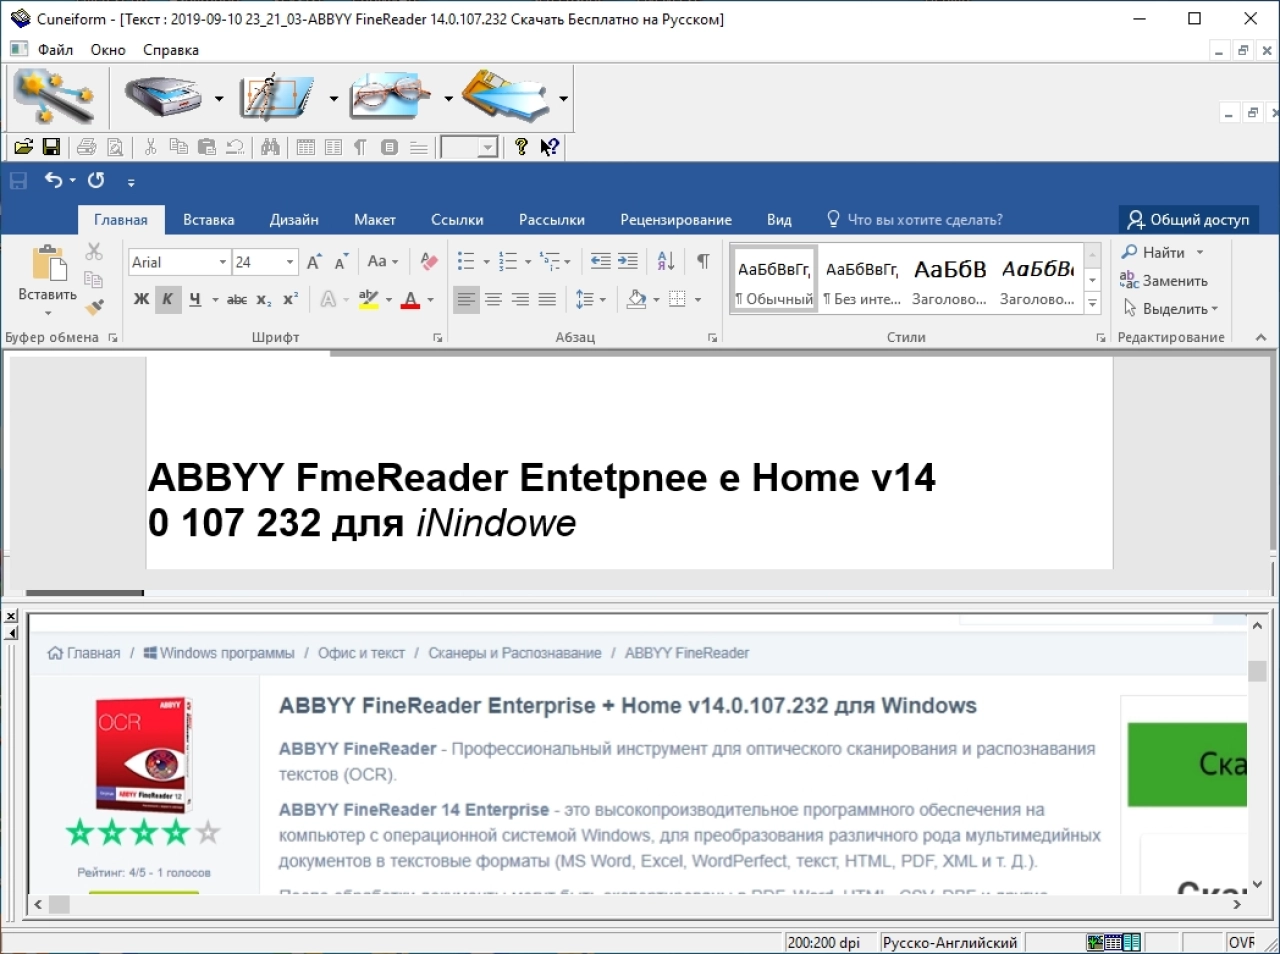1280x954 pixels.
Task: Toggle bold Ж formatting button
Action: click(x=141, y=299)
